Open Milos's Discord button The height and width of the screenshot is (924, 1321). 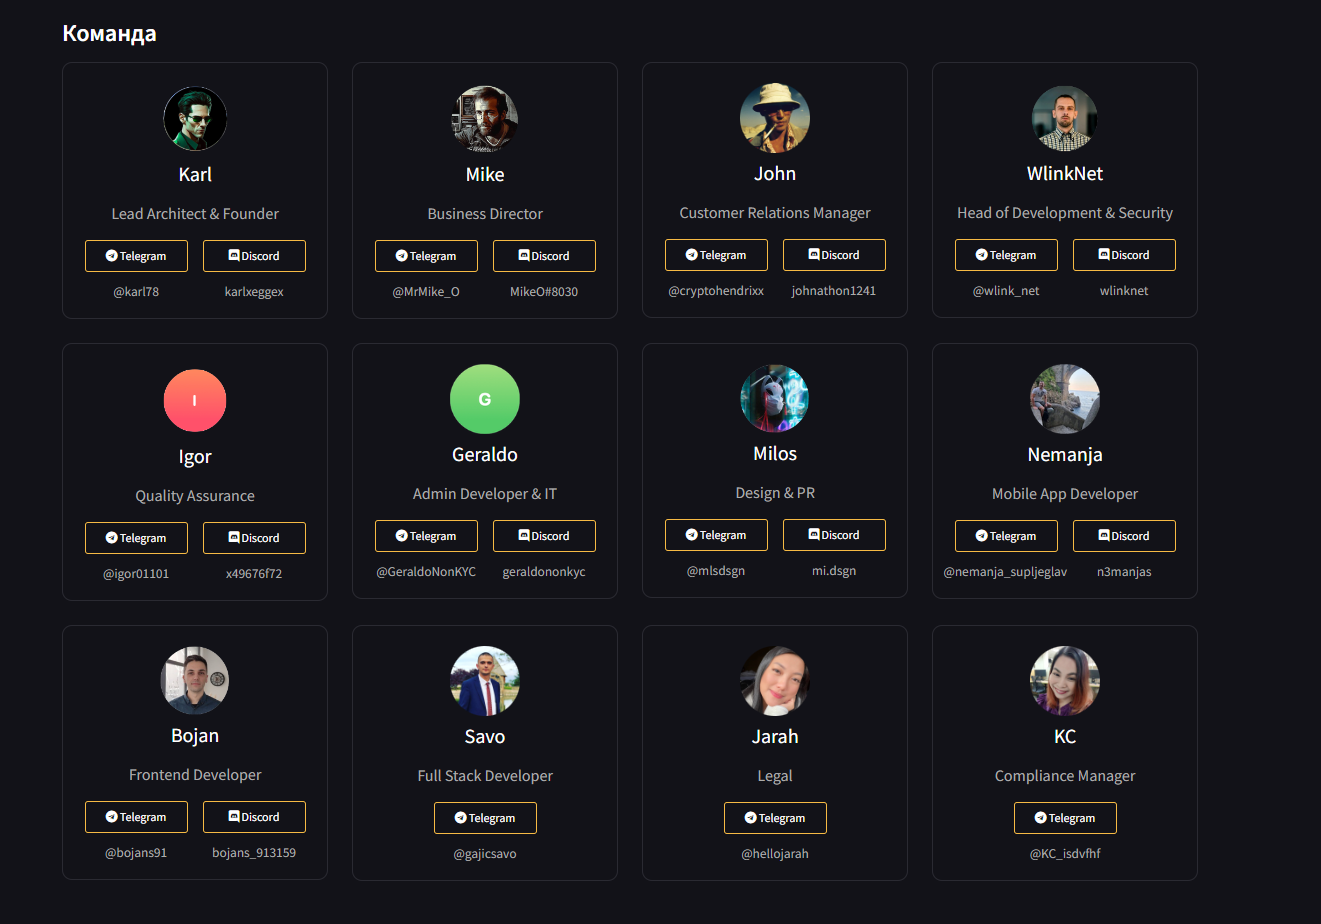[834, 535]
